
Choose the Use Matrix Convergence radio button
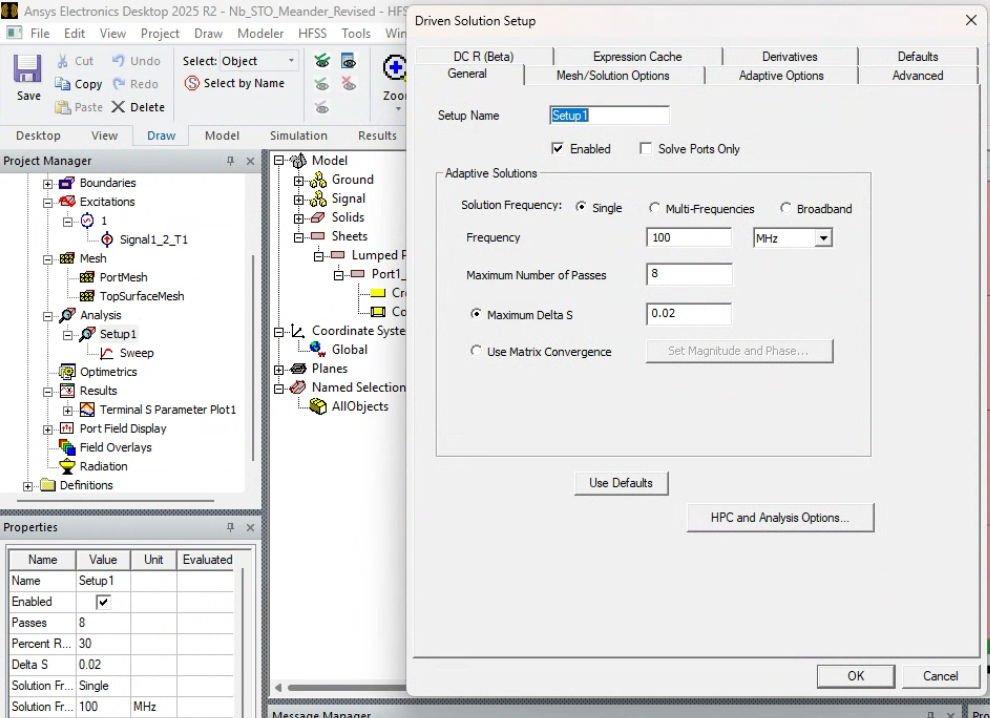(x=475, y=351)
